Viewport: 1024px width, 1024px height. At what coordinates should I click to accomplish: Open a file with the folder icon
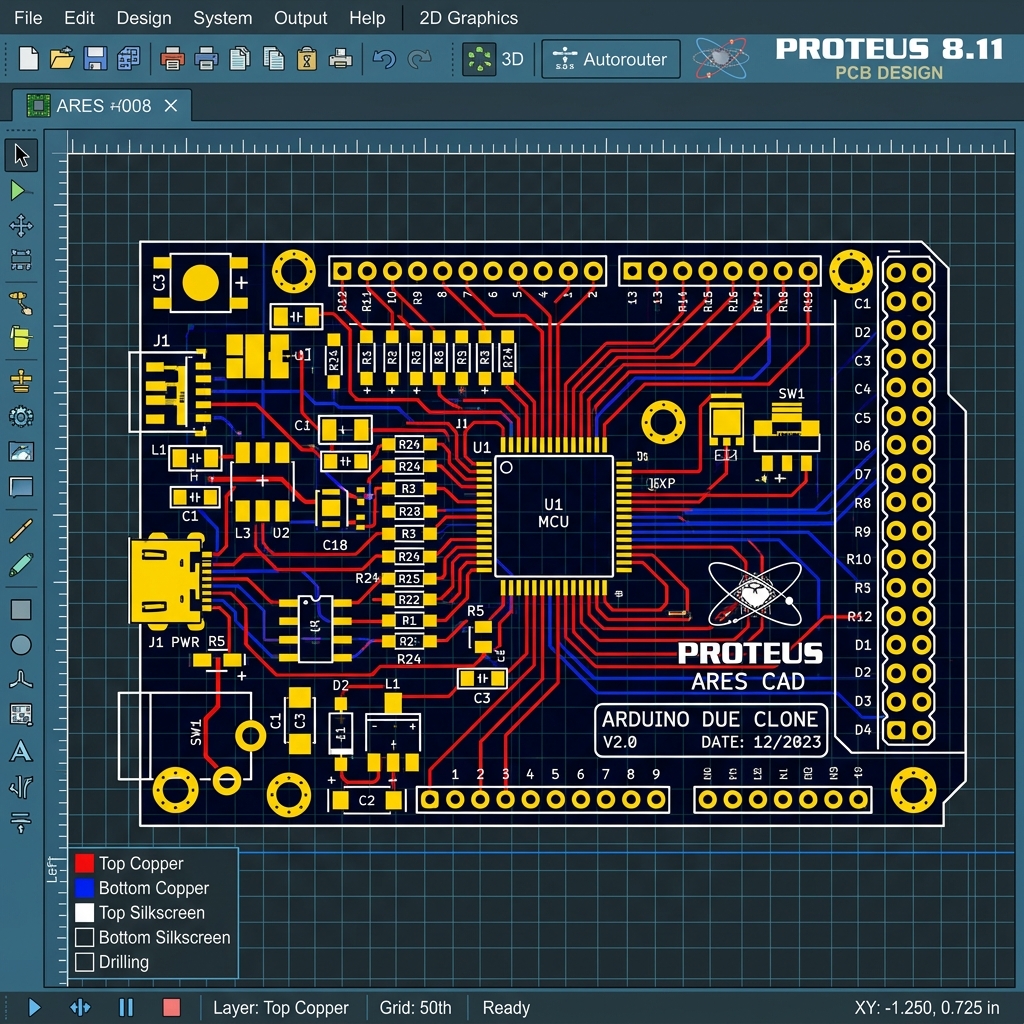point(61,58)
